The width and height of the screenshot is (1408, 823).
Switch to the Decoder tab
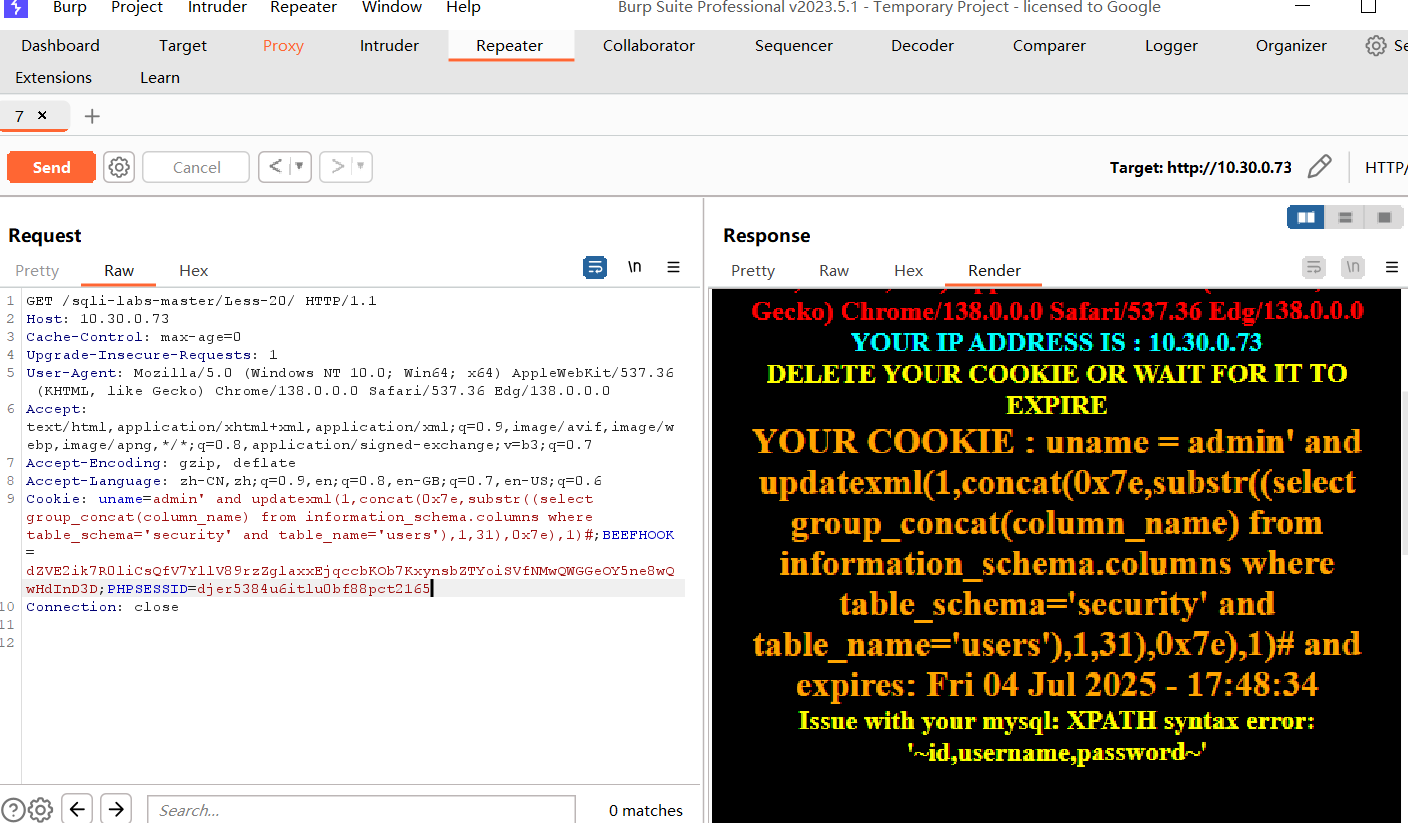click(922, 46)
